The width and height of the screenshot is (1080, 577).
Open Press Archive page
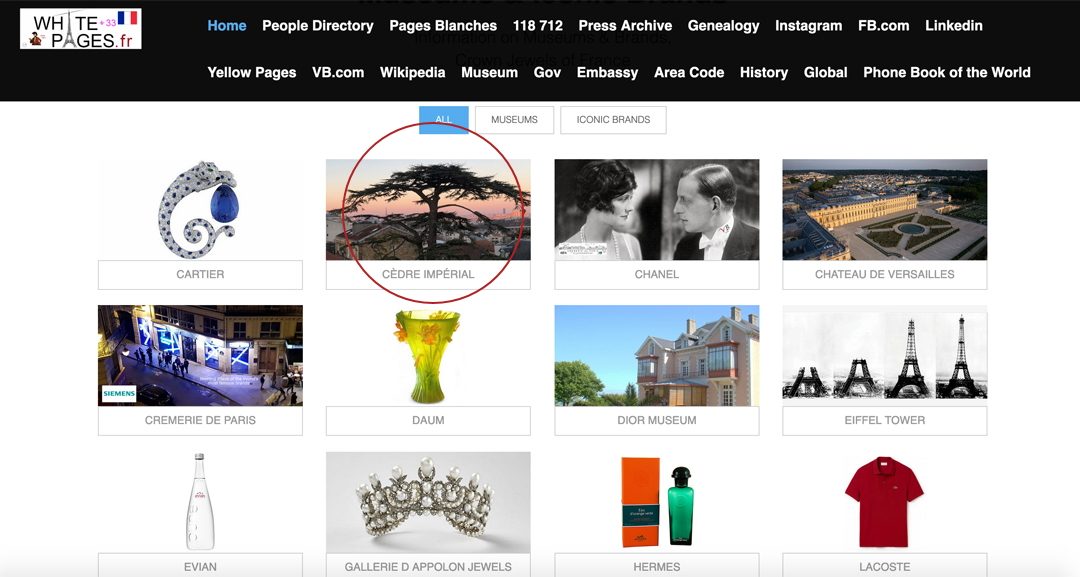pos(625,25)
